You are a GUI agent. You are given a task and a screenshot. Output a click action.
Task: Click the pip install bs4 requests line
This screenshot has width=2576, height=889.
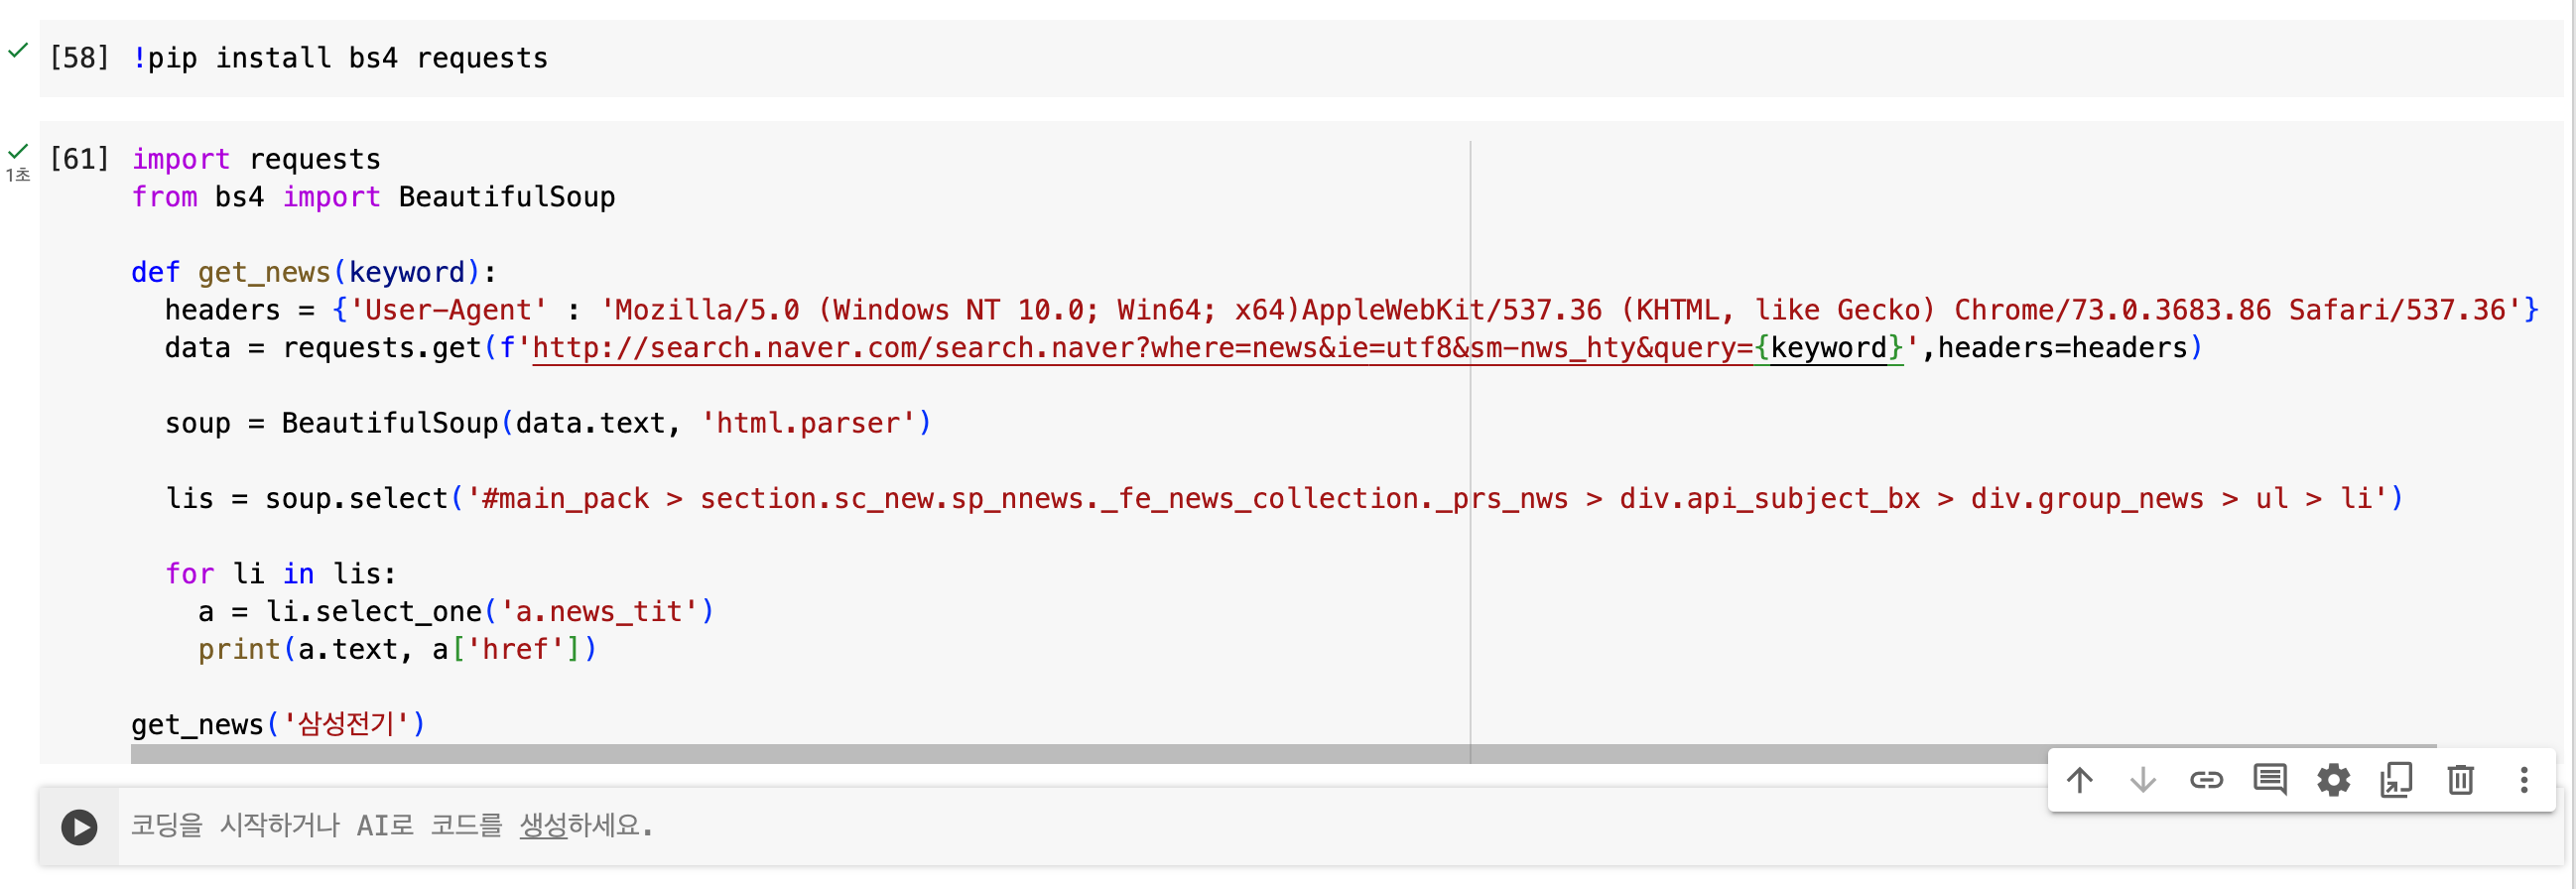click(x=340, y=58)
